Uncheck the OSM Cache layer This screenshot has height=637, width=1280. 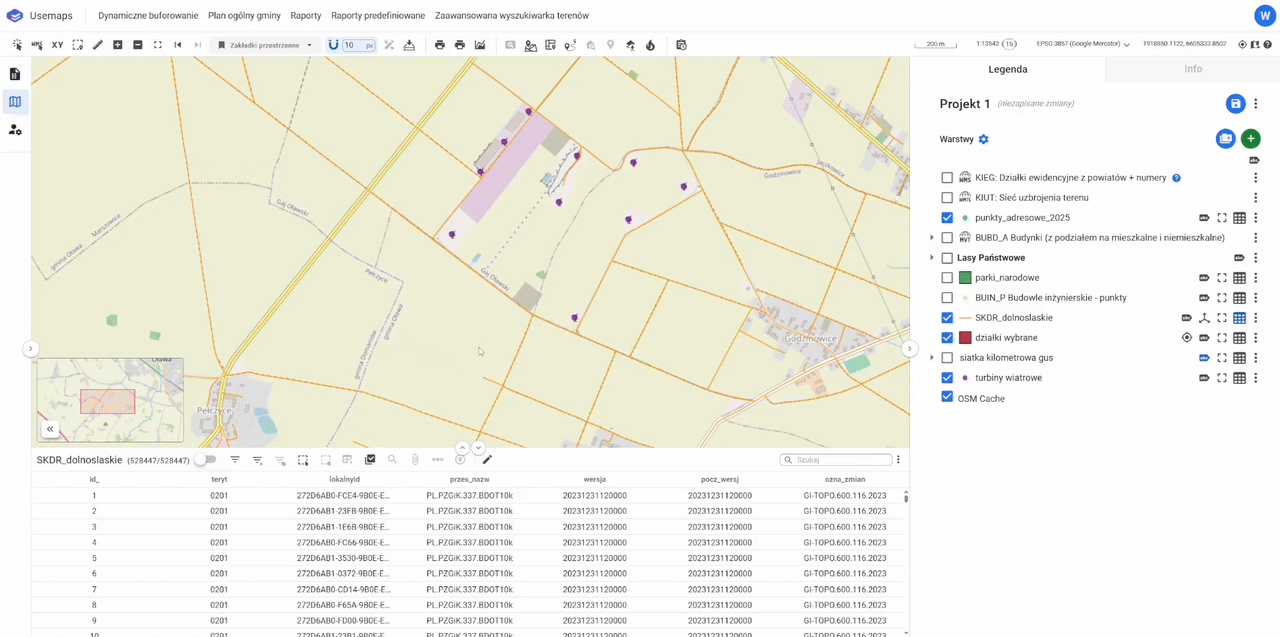[947, 398]
